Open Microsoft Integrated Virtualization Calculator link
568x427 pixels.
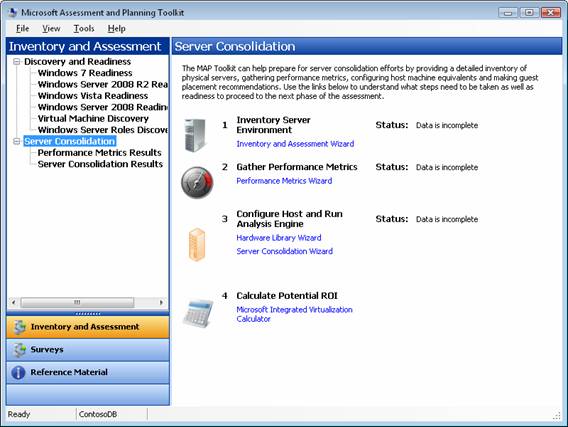pos(294,314)
